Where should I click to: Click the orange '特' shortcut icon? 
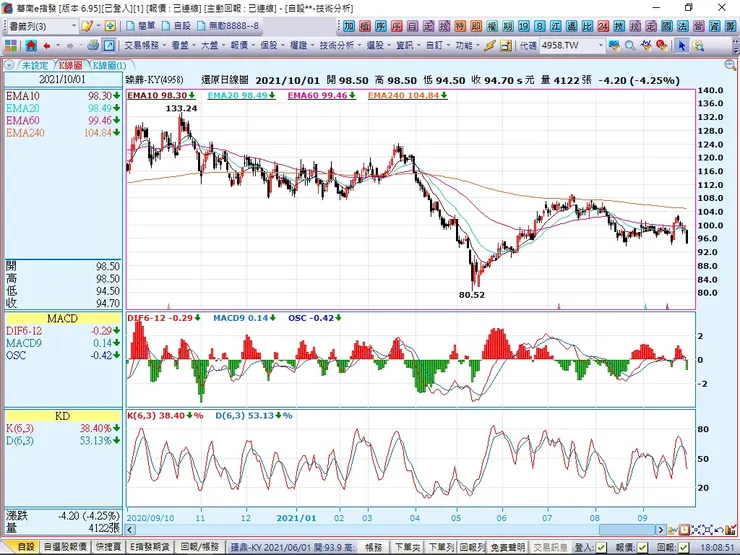(x=460, y=26)
